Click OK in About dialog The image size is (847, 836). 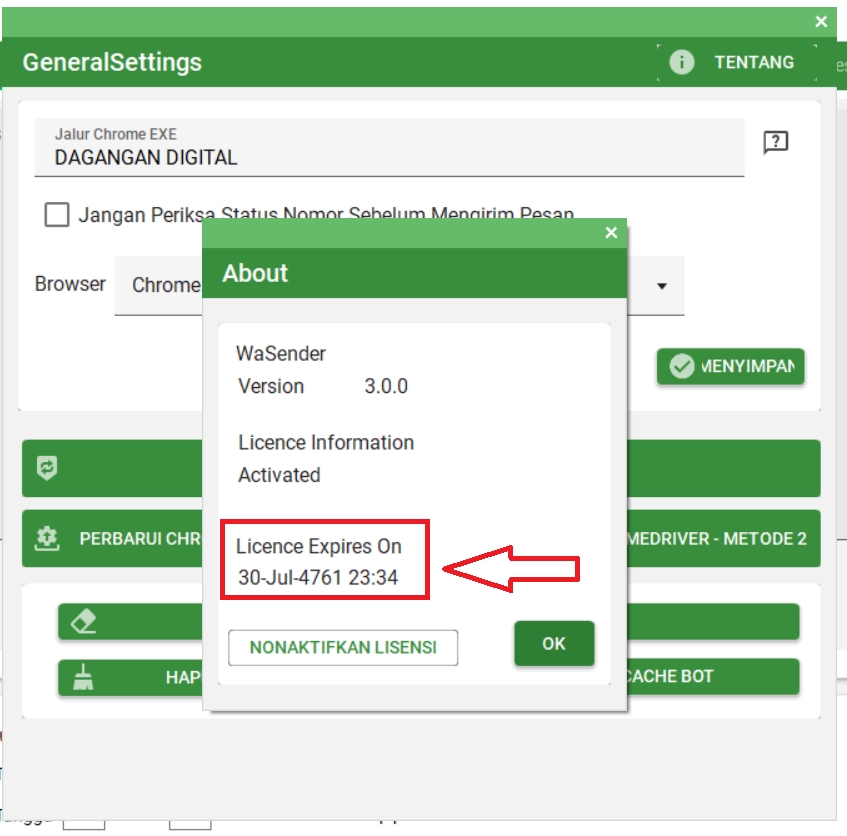[x=554, y=643]
